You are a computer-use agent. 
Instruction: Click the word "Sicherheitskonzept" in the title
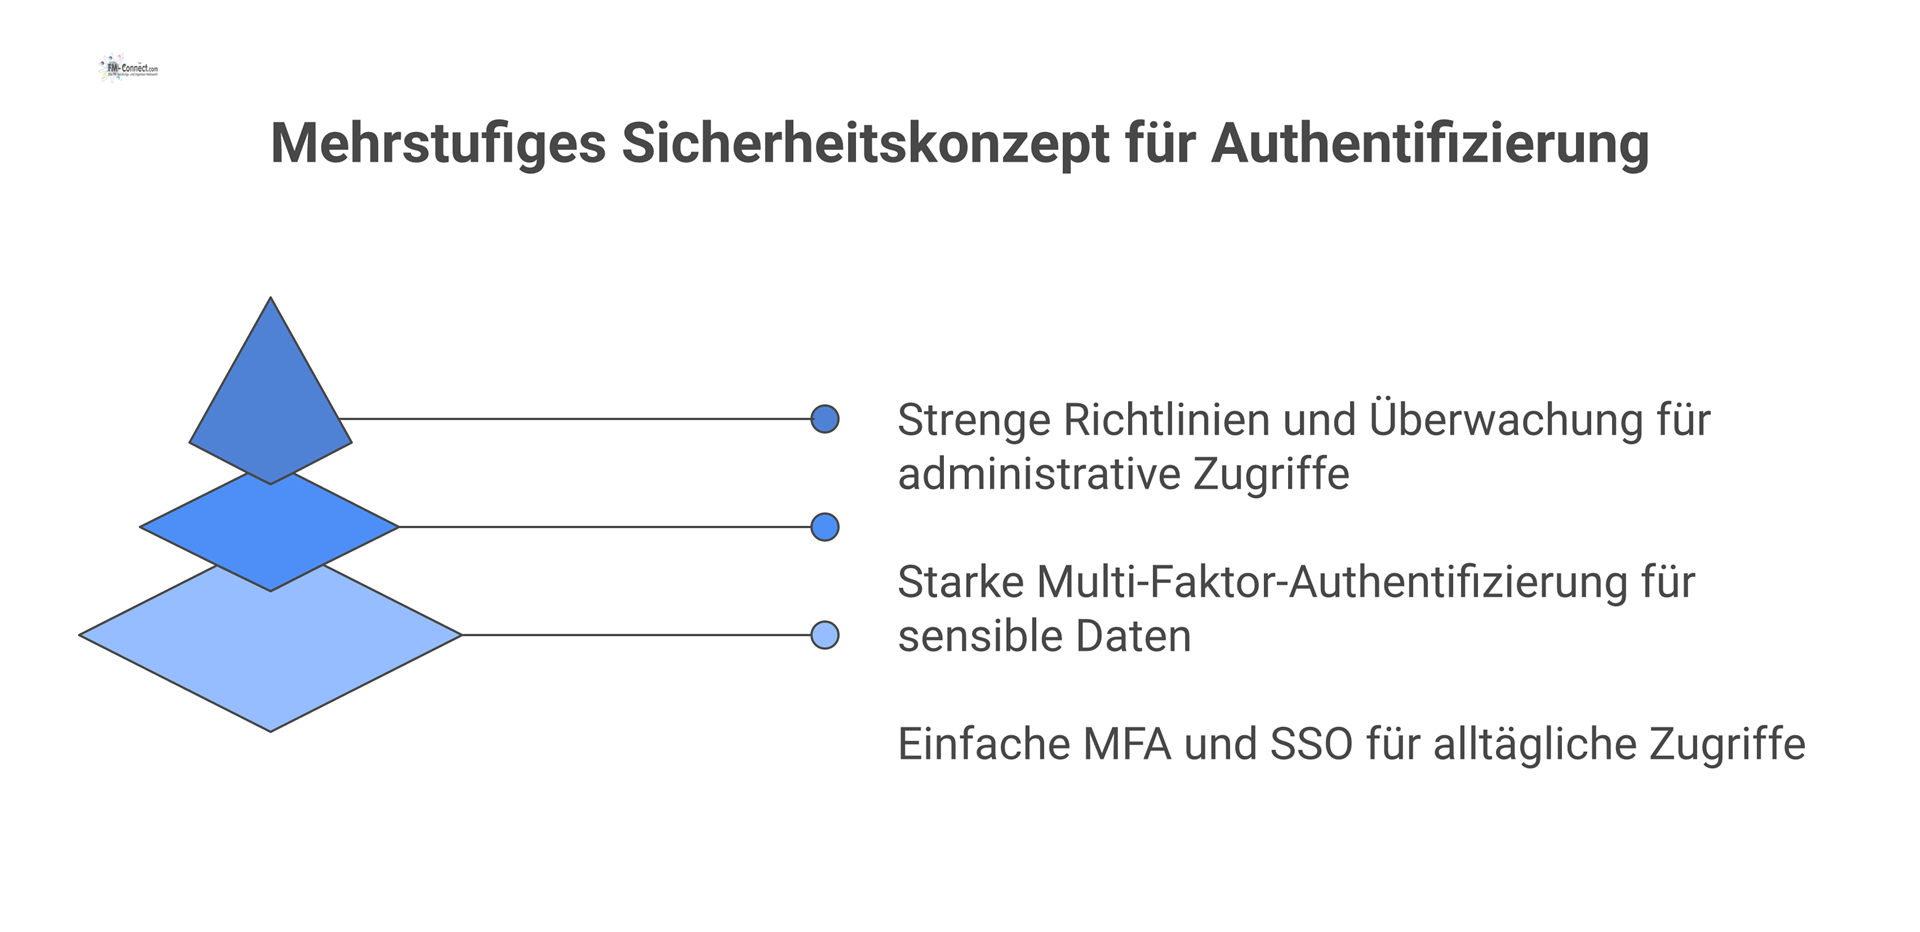[866, 143]
